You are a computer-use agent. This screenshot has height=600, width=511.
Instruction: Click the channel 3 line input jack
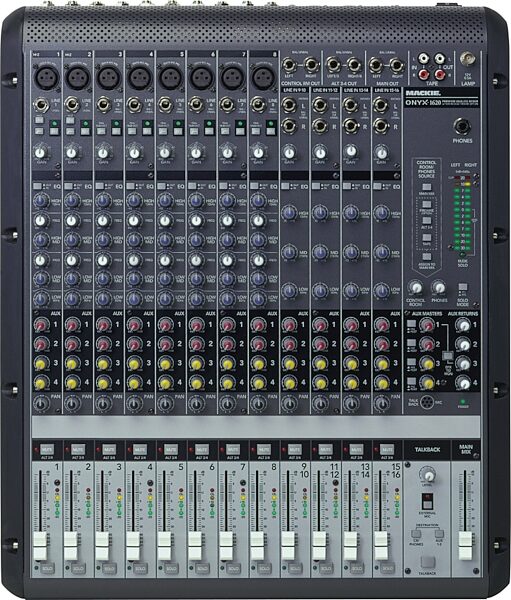pos(103,104)
